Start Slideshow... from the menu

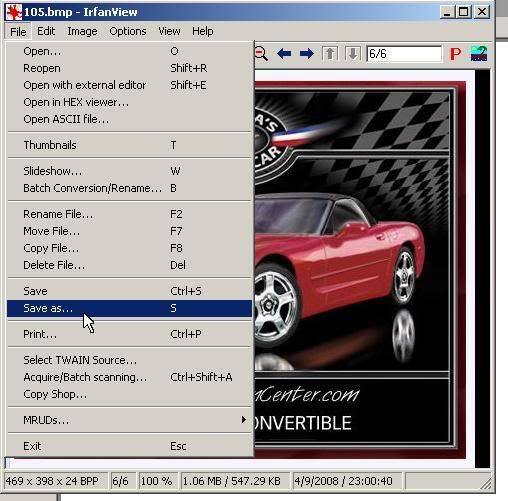coord(130,171)
